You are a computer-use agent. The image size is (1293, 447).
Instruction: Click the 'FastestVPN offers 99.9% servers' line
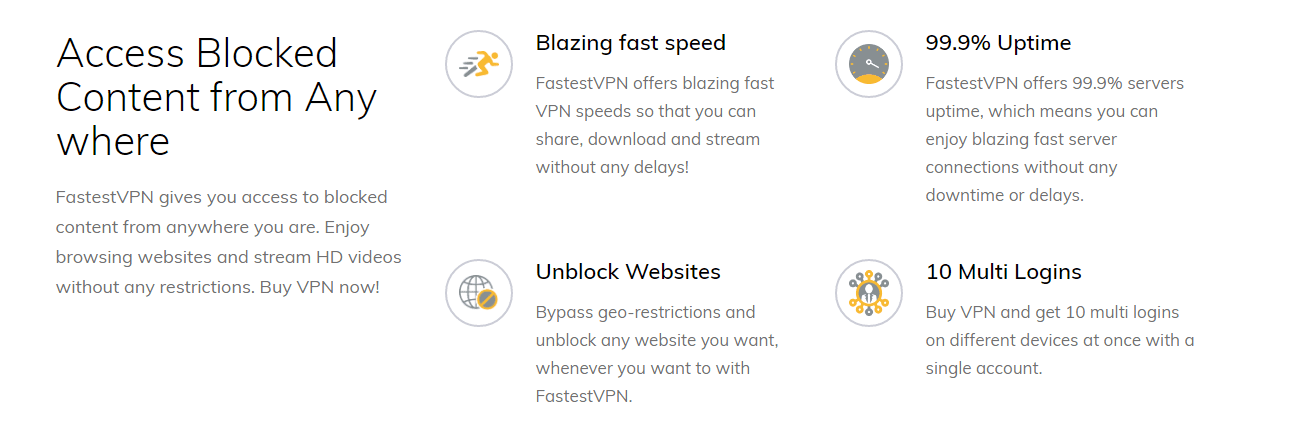(x=1054, y=83)
